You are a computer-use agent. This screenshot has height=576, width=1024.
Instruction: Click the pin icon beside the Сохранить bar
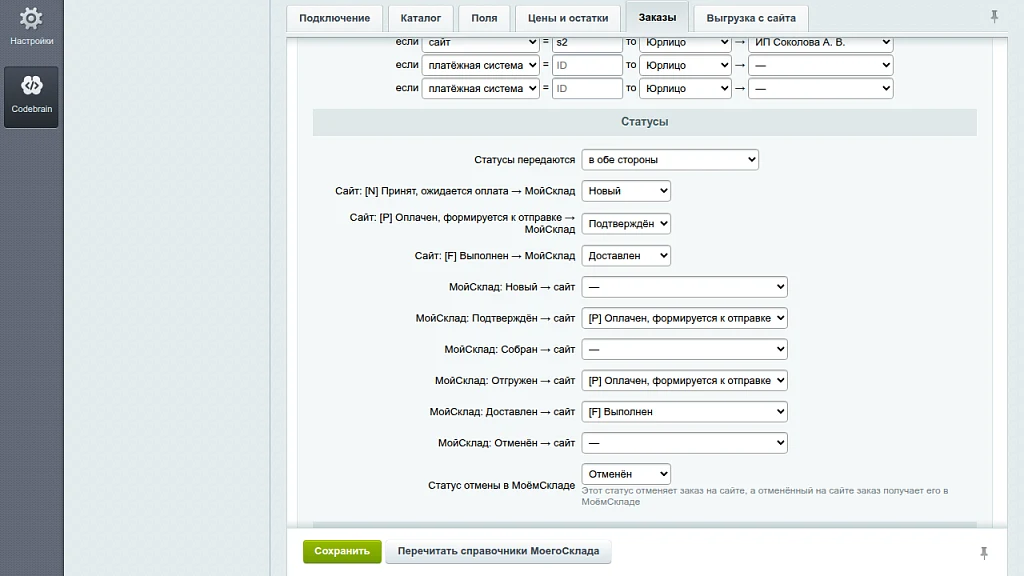coord(984,553)
